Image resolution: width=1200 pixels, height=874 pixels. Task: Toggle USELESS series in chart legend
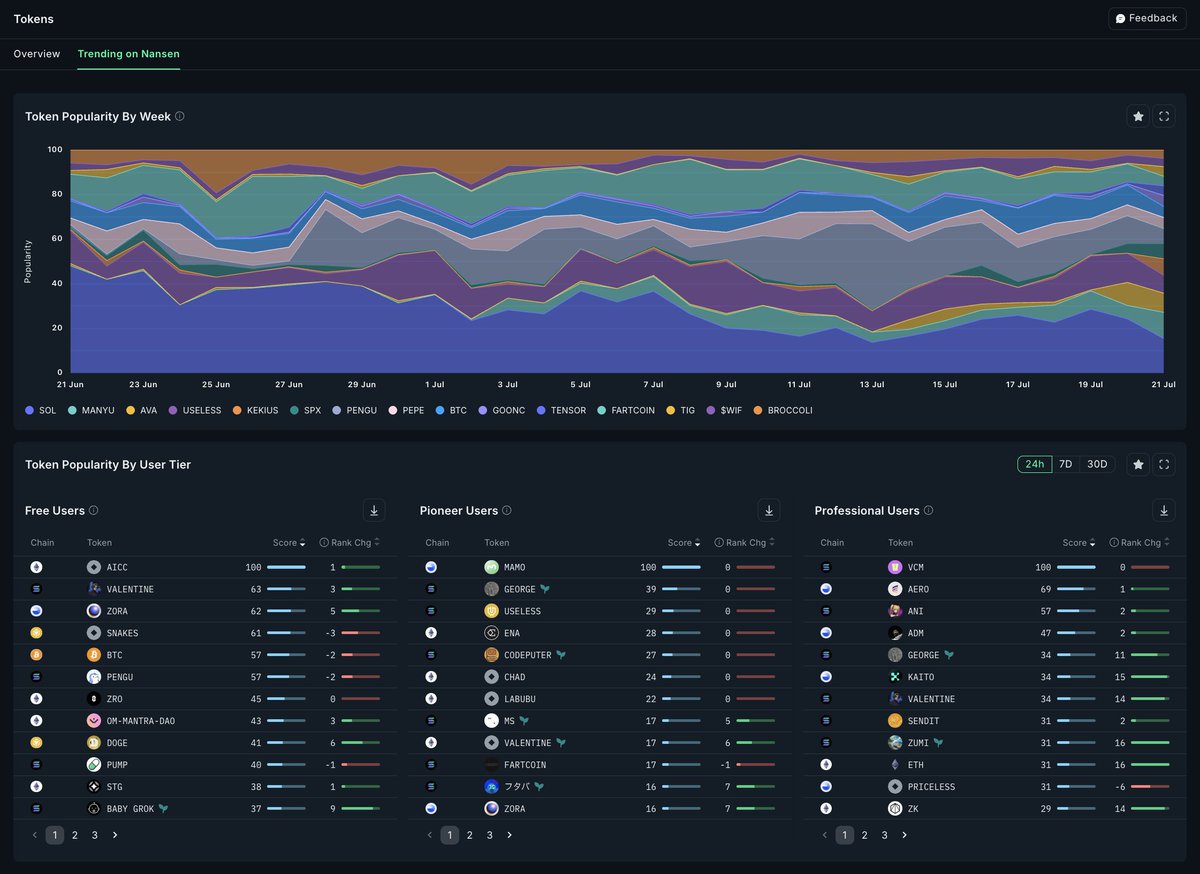click(x=195, y=410)
